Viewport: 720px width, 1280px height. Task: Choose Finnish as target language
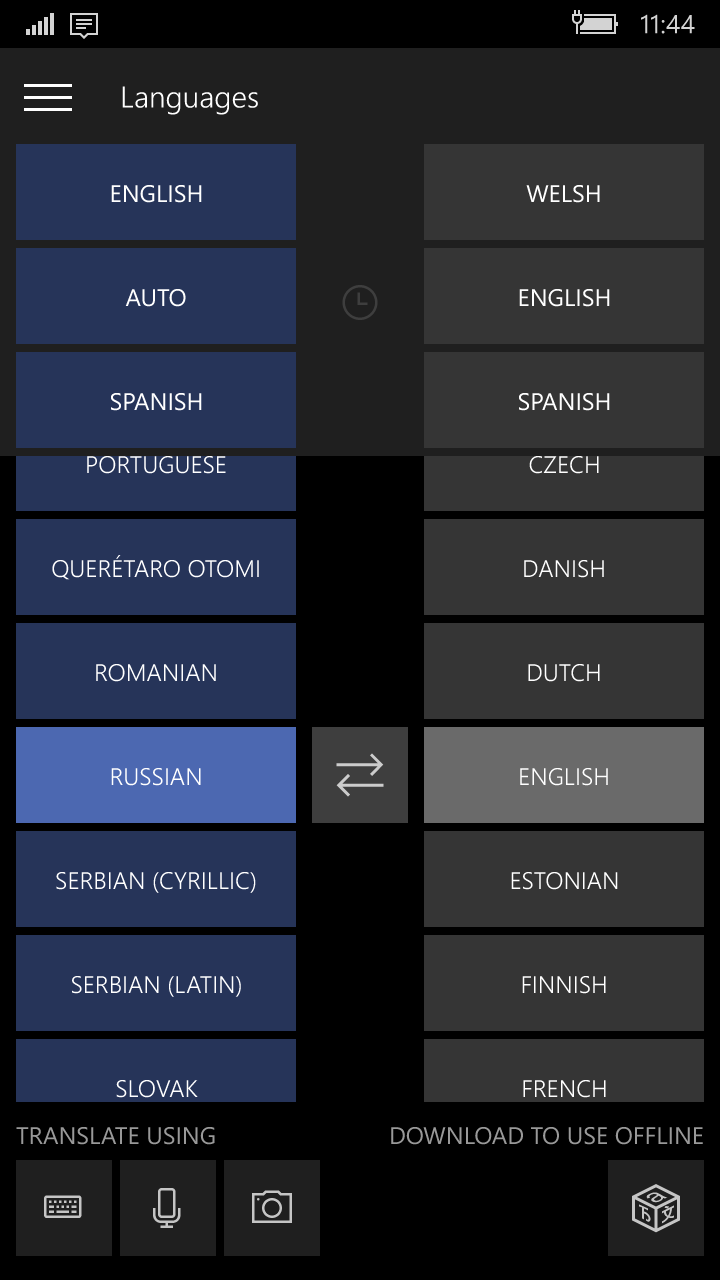coord(564,984)
